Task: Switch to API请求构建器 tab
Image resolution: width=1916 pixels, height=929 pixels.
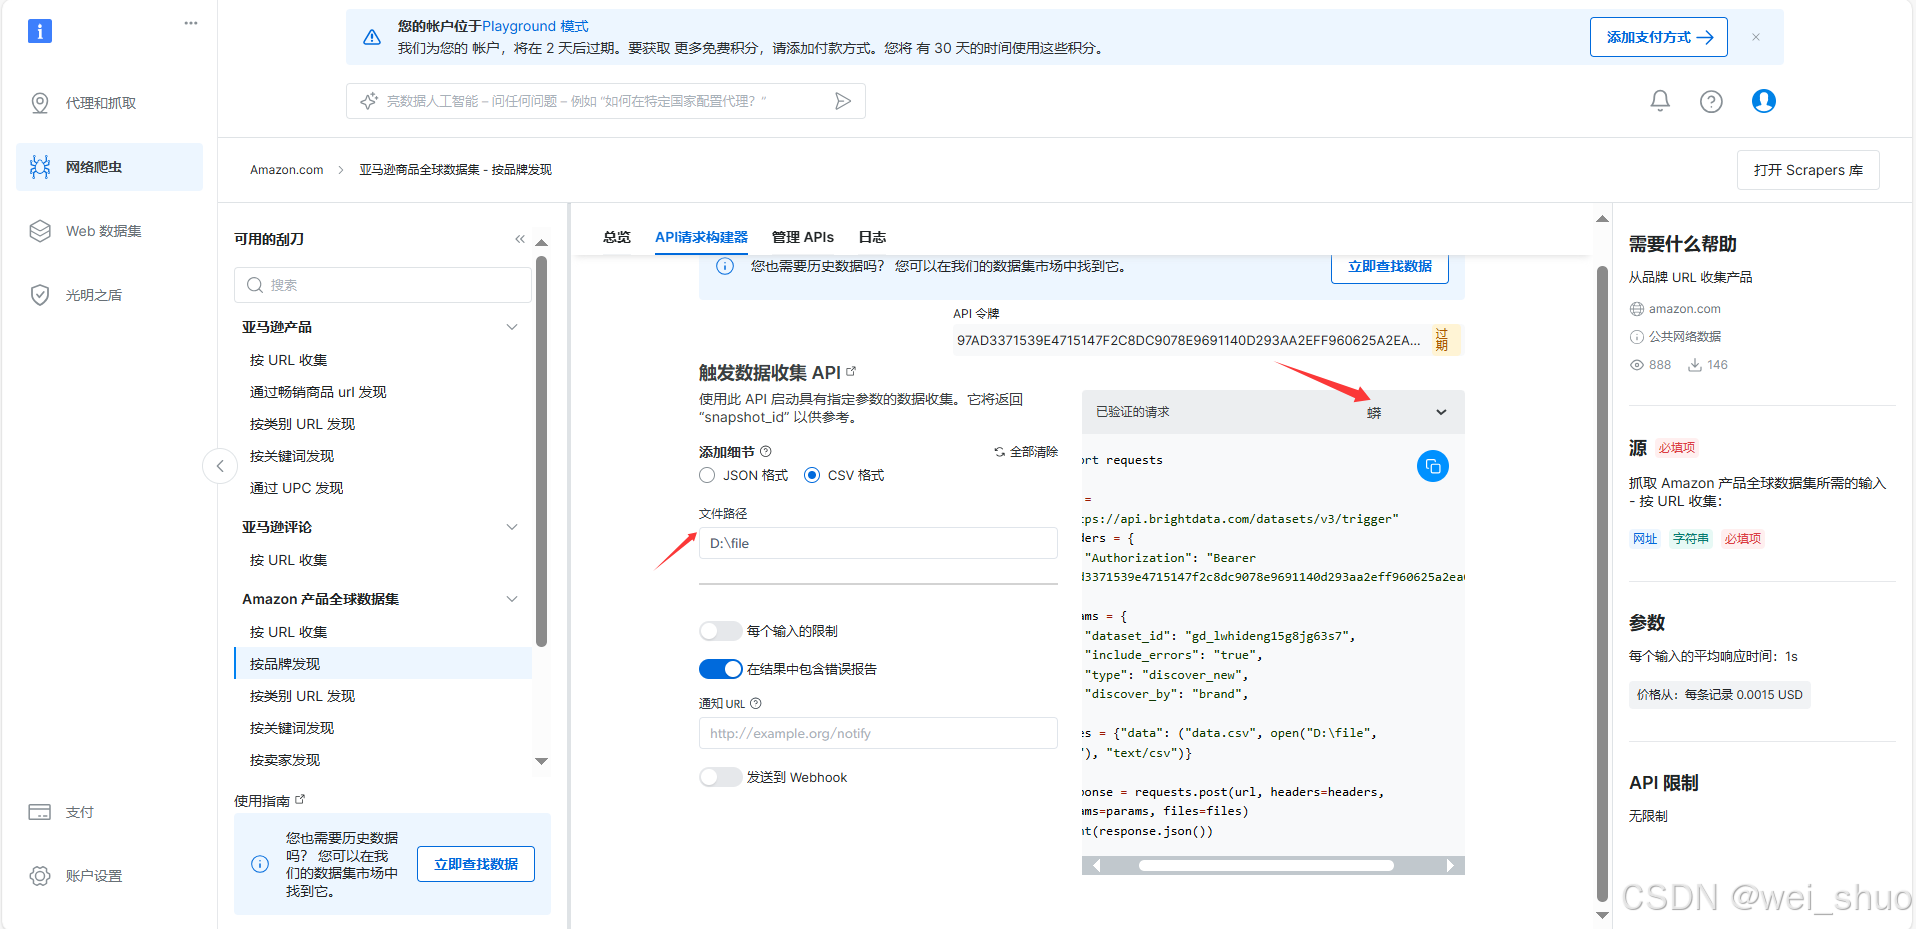Action: [x=701, y=237]
